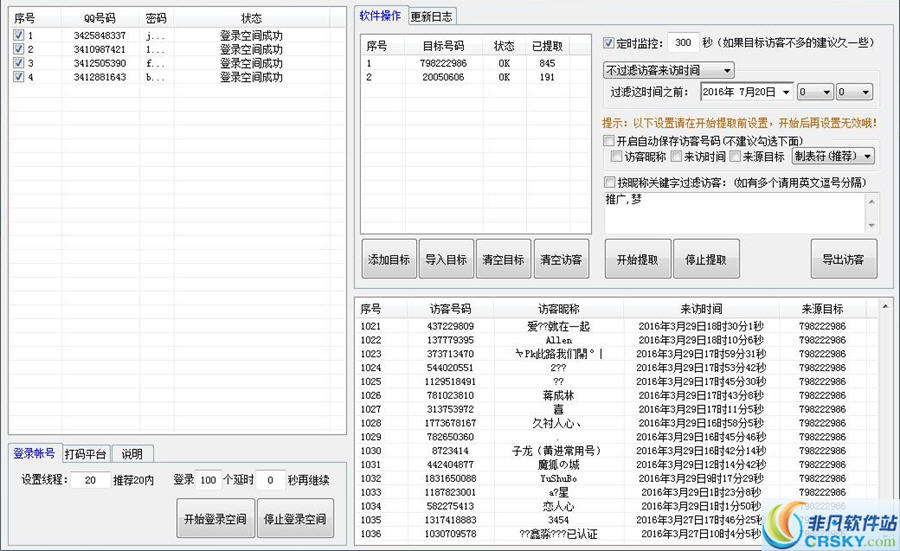Click the visitor list scroll-up arrow
Image resolution: width=900 pixels, height=551 pixels.
pyautogui.click(x=885, y=307)
